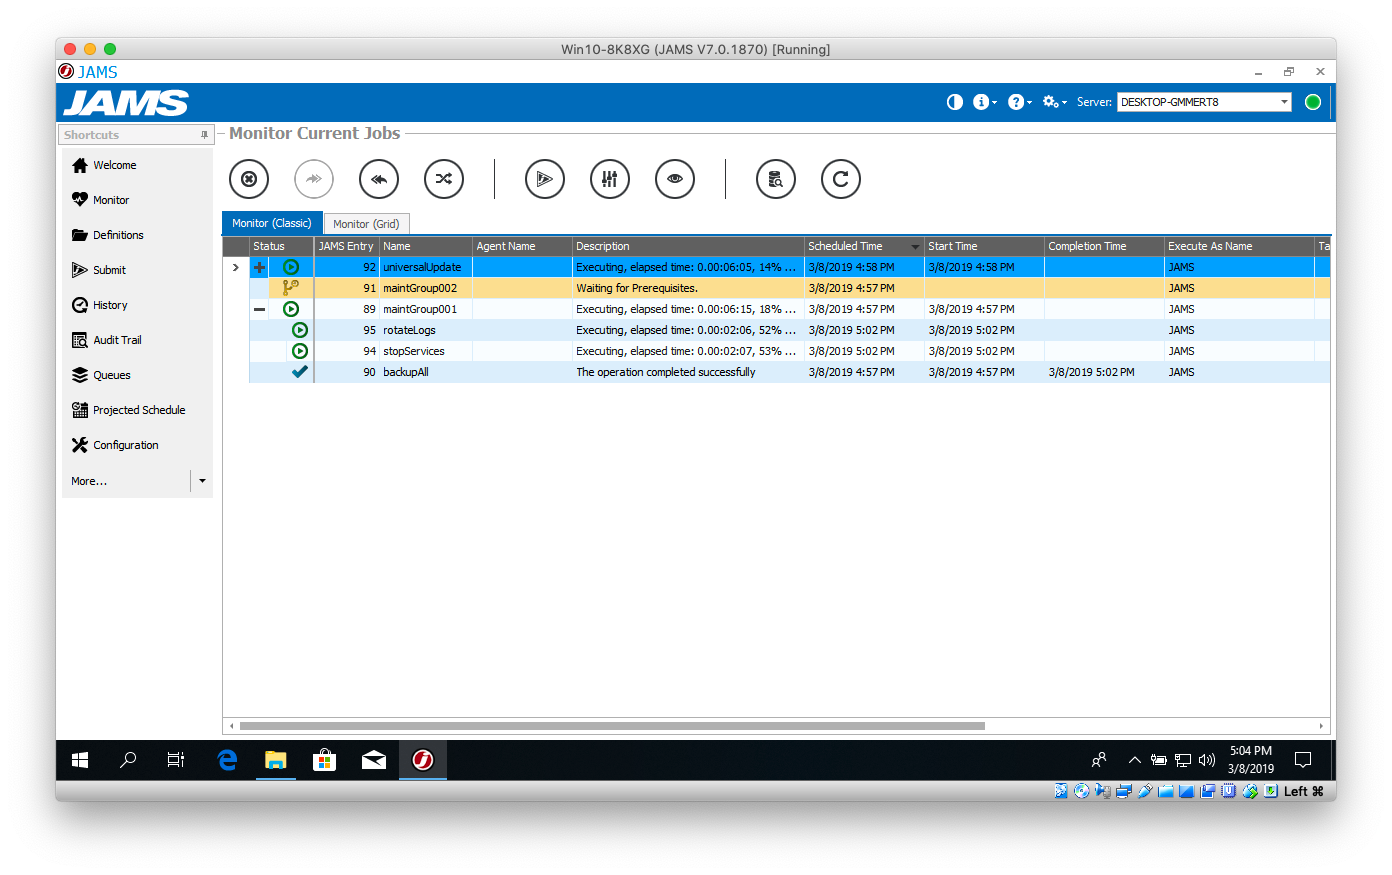This screenshot has height=875, width=1392.
Task: Toggle the contrast theme icon
Action: coord(954,102)
